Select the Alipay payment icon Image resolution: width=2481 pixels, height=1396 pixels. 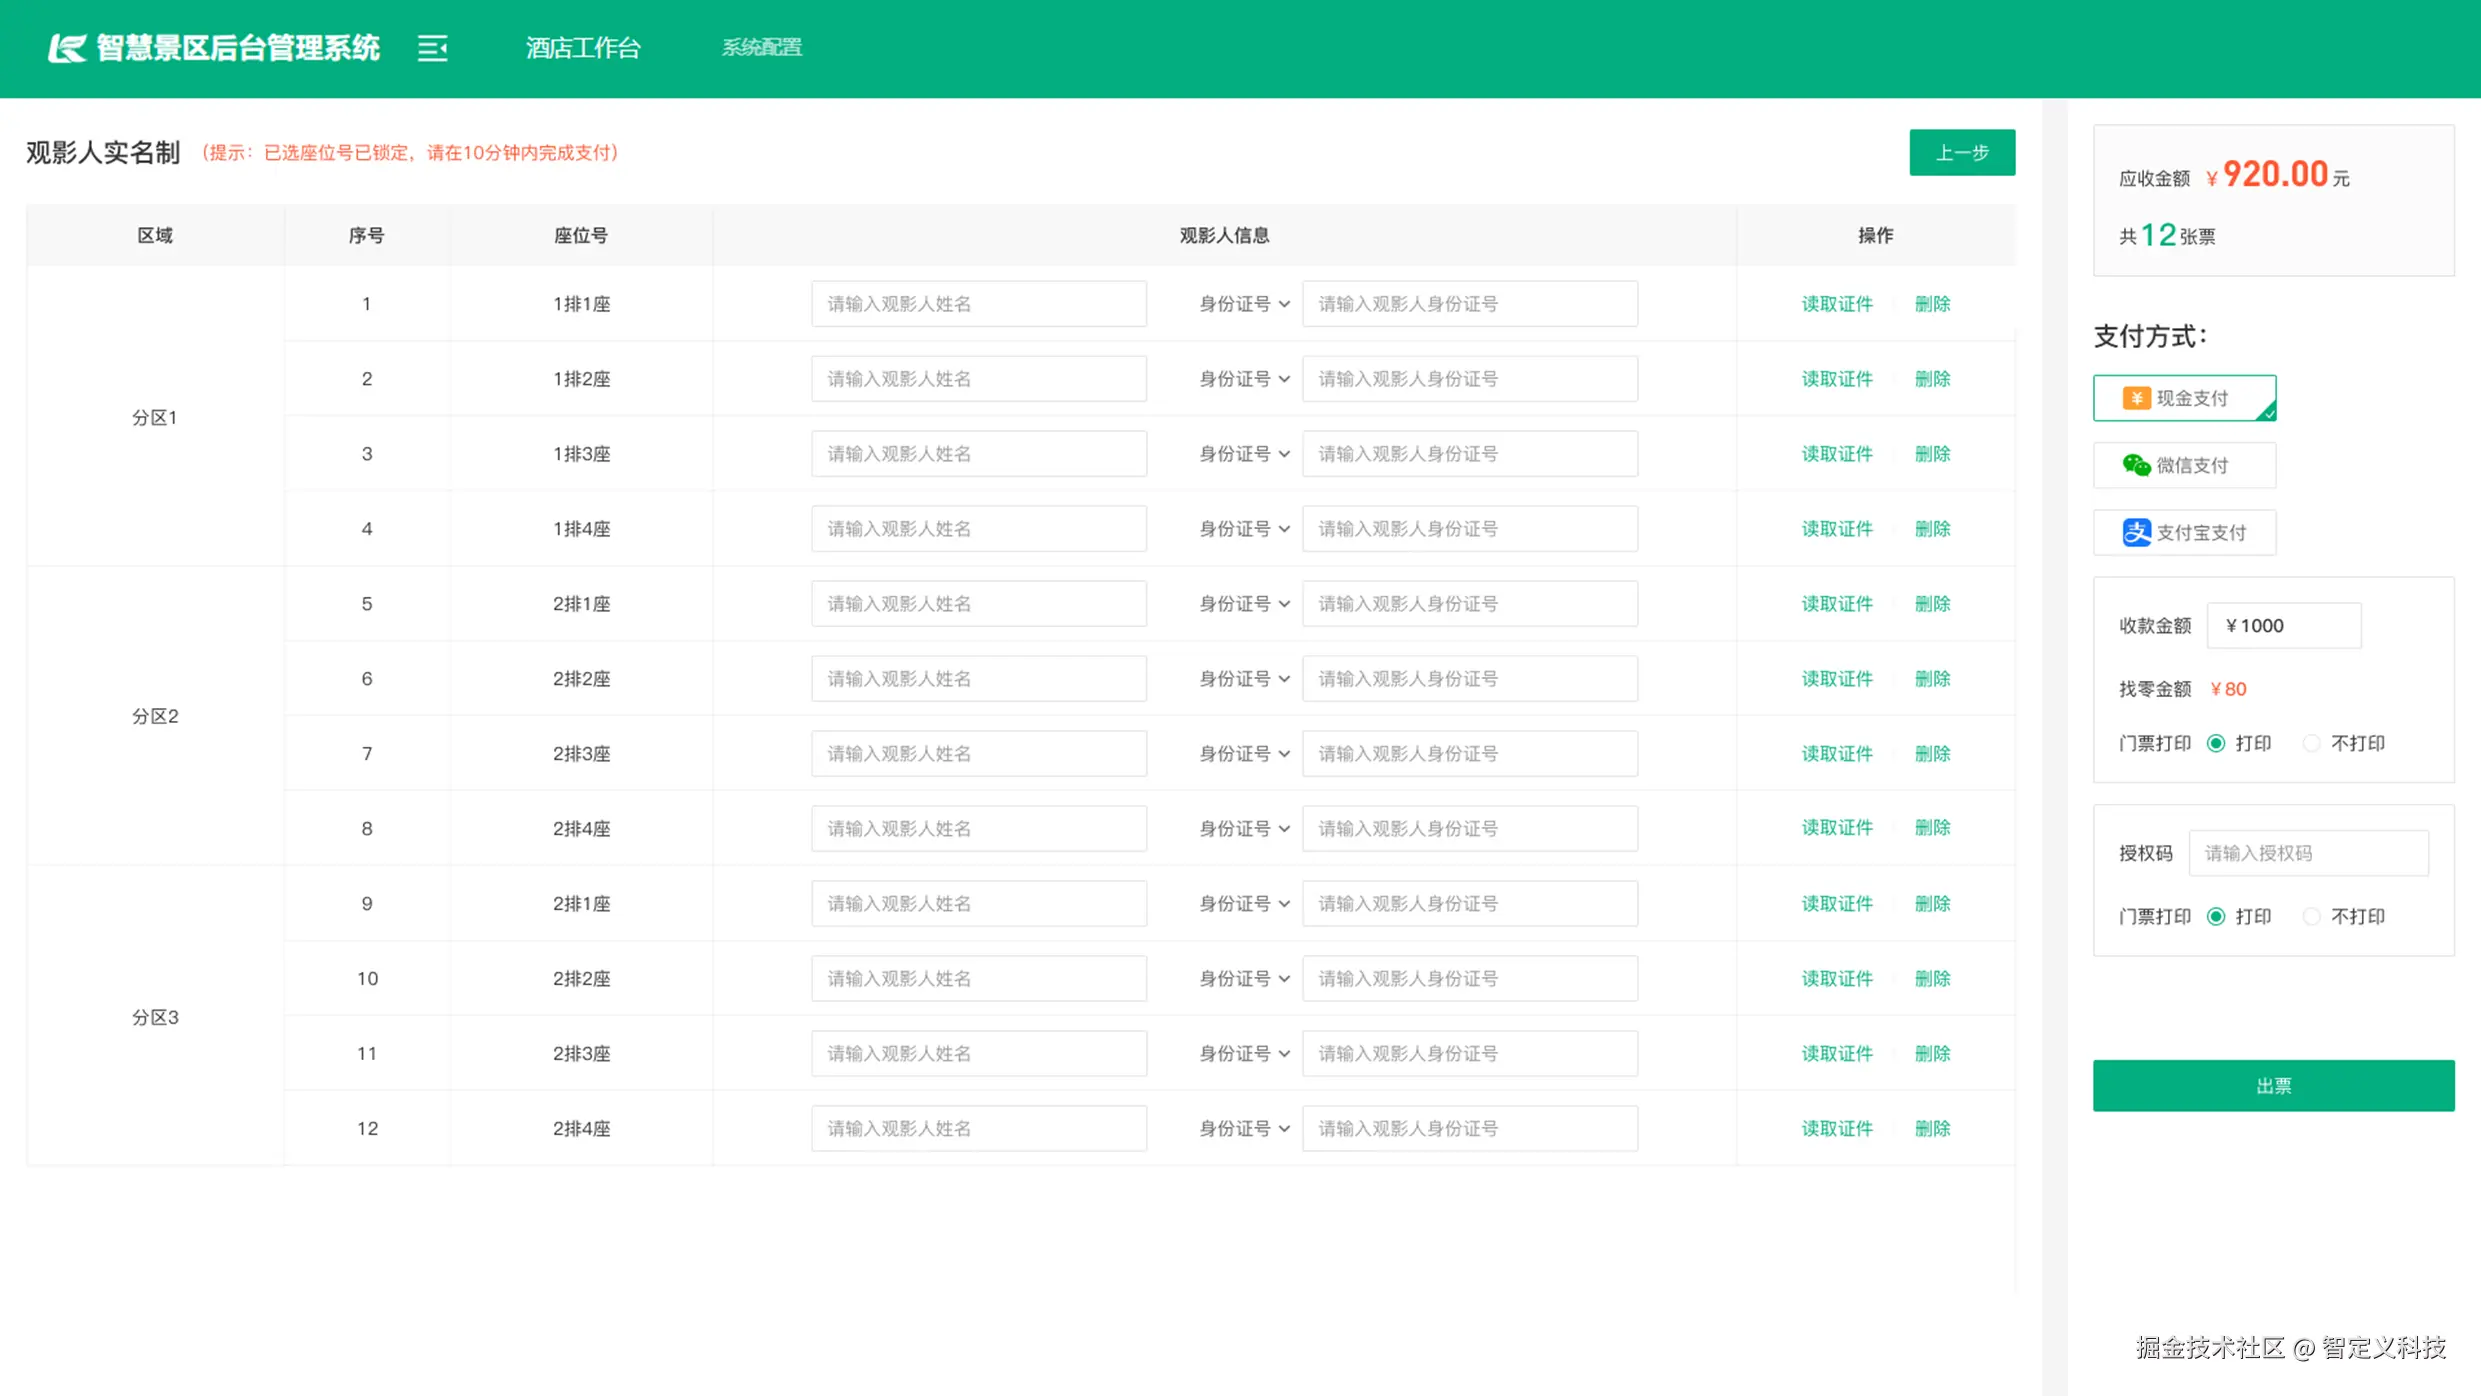click(2136, 532)
